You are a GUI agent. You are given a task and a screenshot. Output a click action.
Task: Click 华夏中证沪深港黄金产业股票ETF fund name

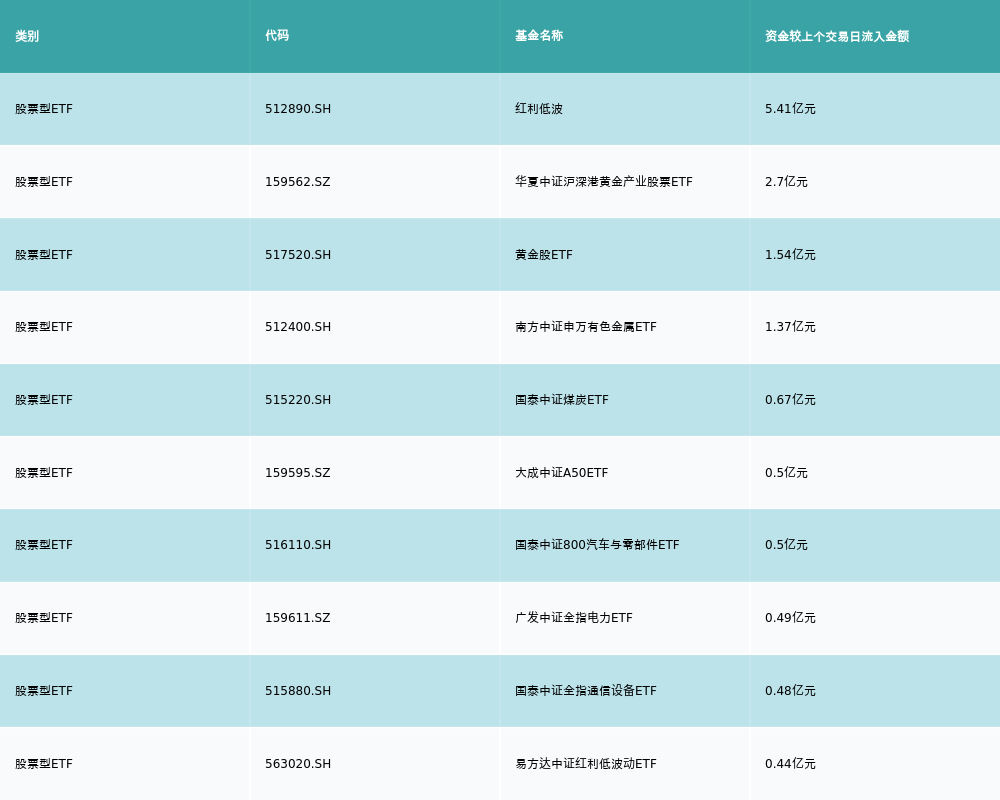(603, 182)
